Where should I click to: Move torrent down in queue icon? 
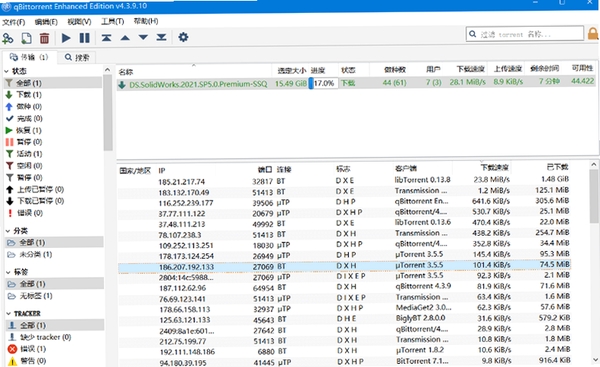tap(143, 38)
